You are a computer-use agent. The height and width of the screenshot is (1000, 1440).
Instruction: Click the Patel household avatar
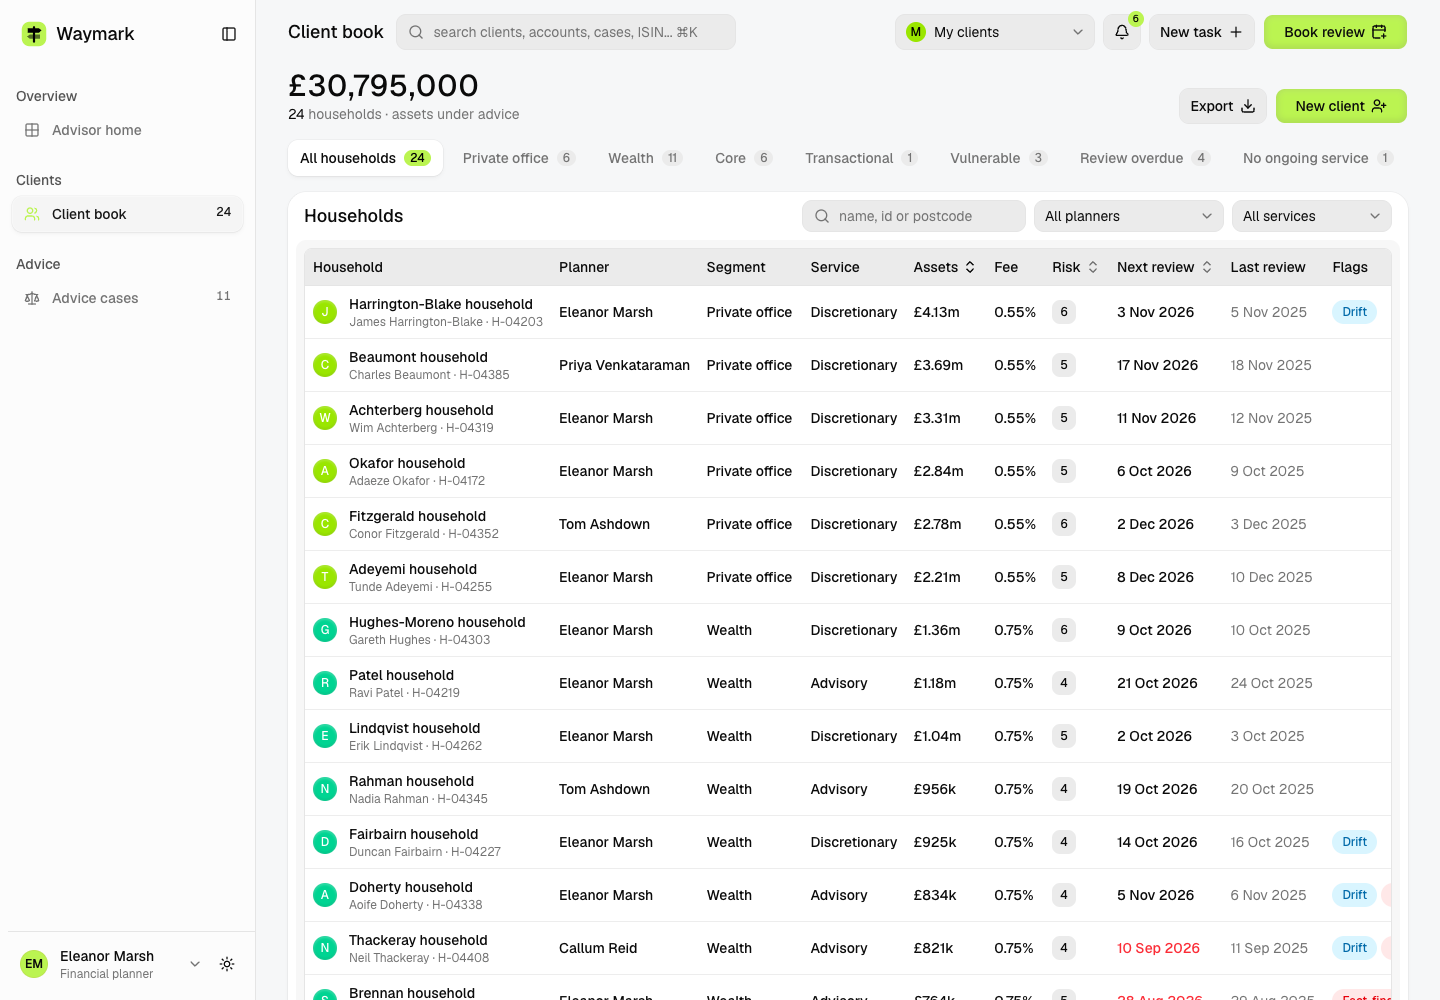tap(325, 683)
